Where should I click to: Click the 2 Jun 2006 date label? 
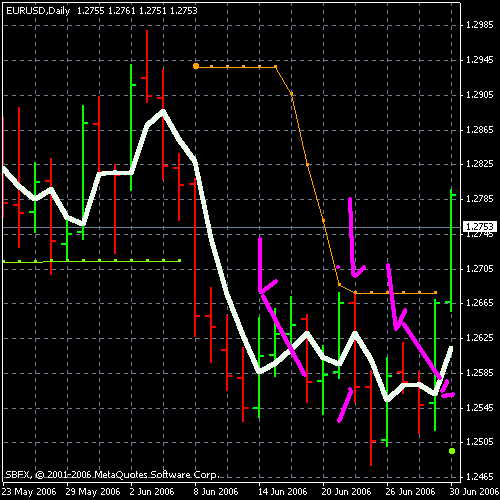[152, 491]
